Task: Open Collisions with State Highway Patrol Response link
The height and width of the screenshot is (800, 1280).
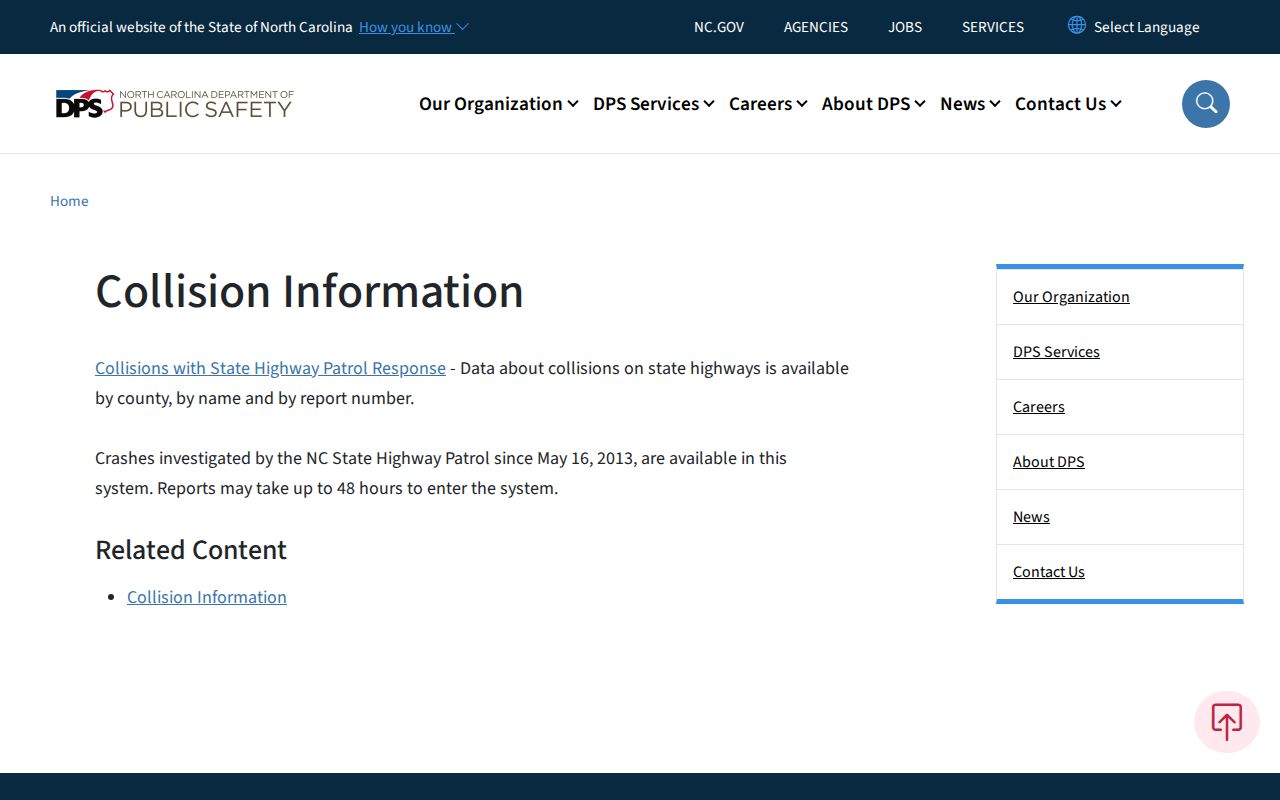Action: click(270, 368)
